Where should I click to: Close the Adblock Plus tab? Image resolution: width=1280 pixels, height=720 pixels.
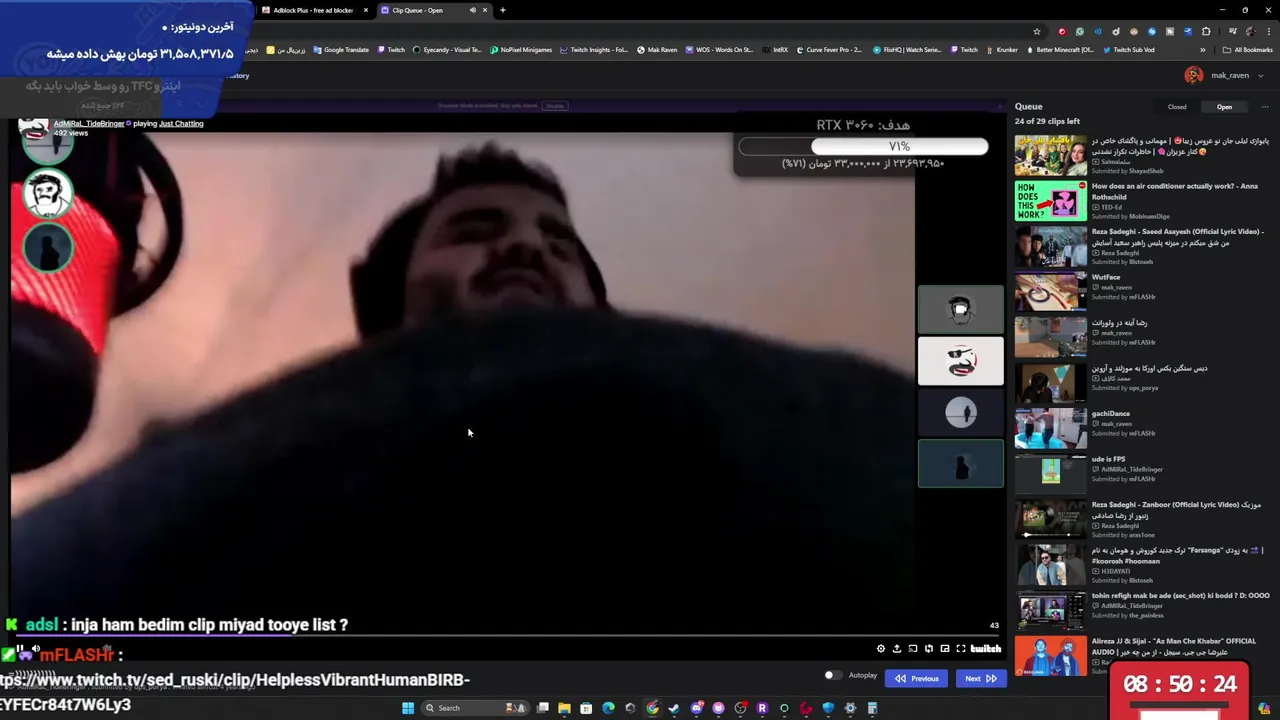coord(365,10)
